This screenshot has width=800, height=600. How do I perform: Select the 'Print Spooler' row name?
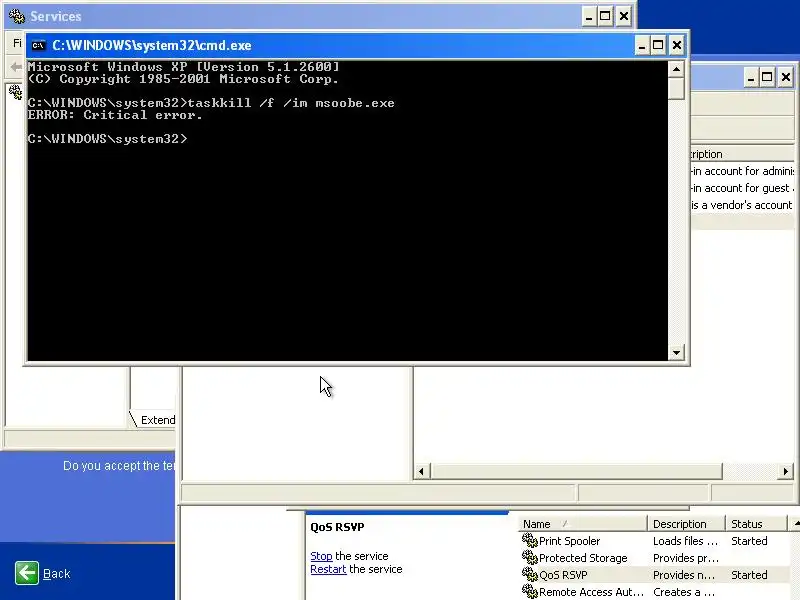click(569, 541)
